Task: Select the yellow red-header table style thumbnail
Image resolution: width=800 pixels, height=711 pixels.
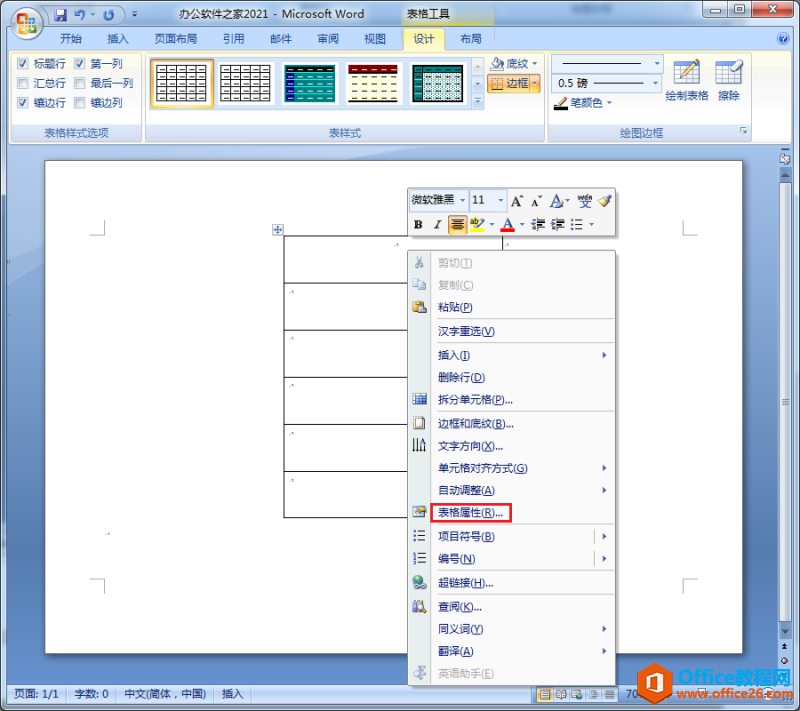Action: click(373, 84)
